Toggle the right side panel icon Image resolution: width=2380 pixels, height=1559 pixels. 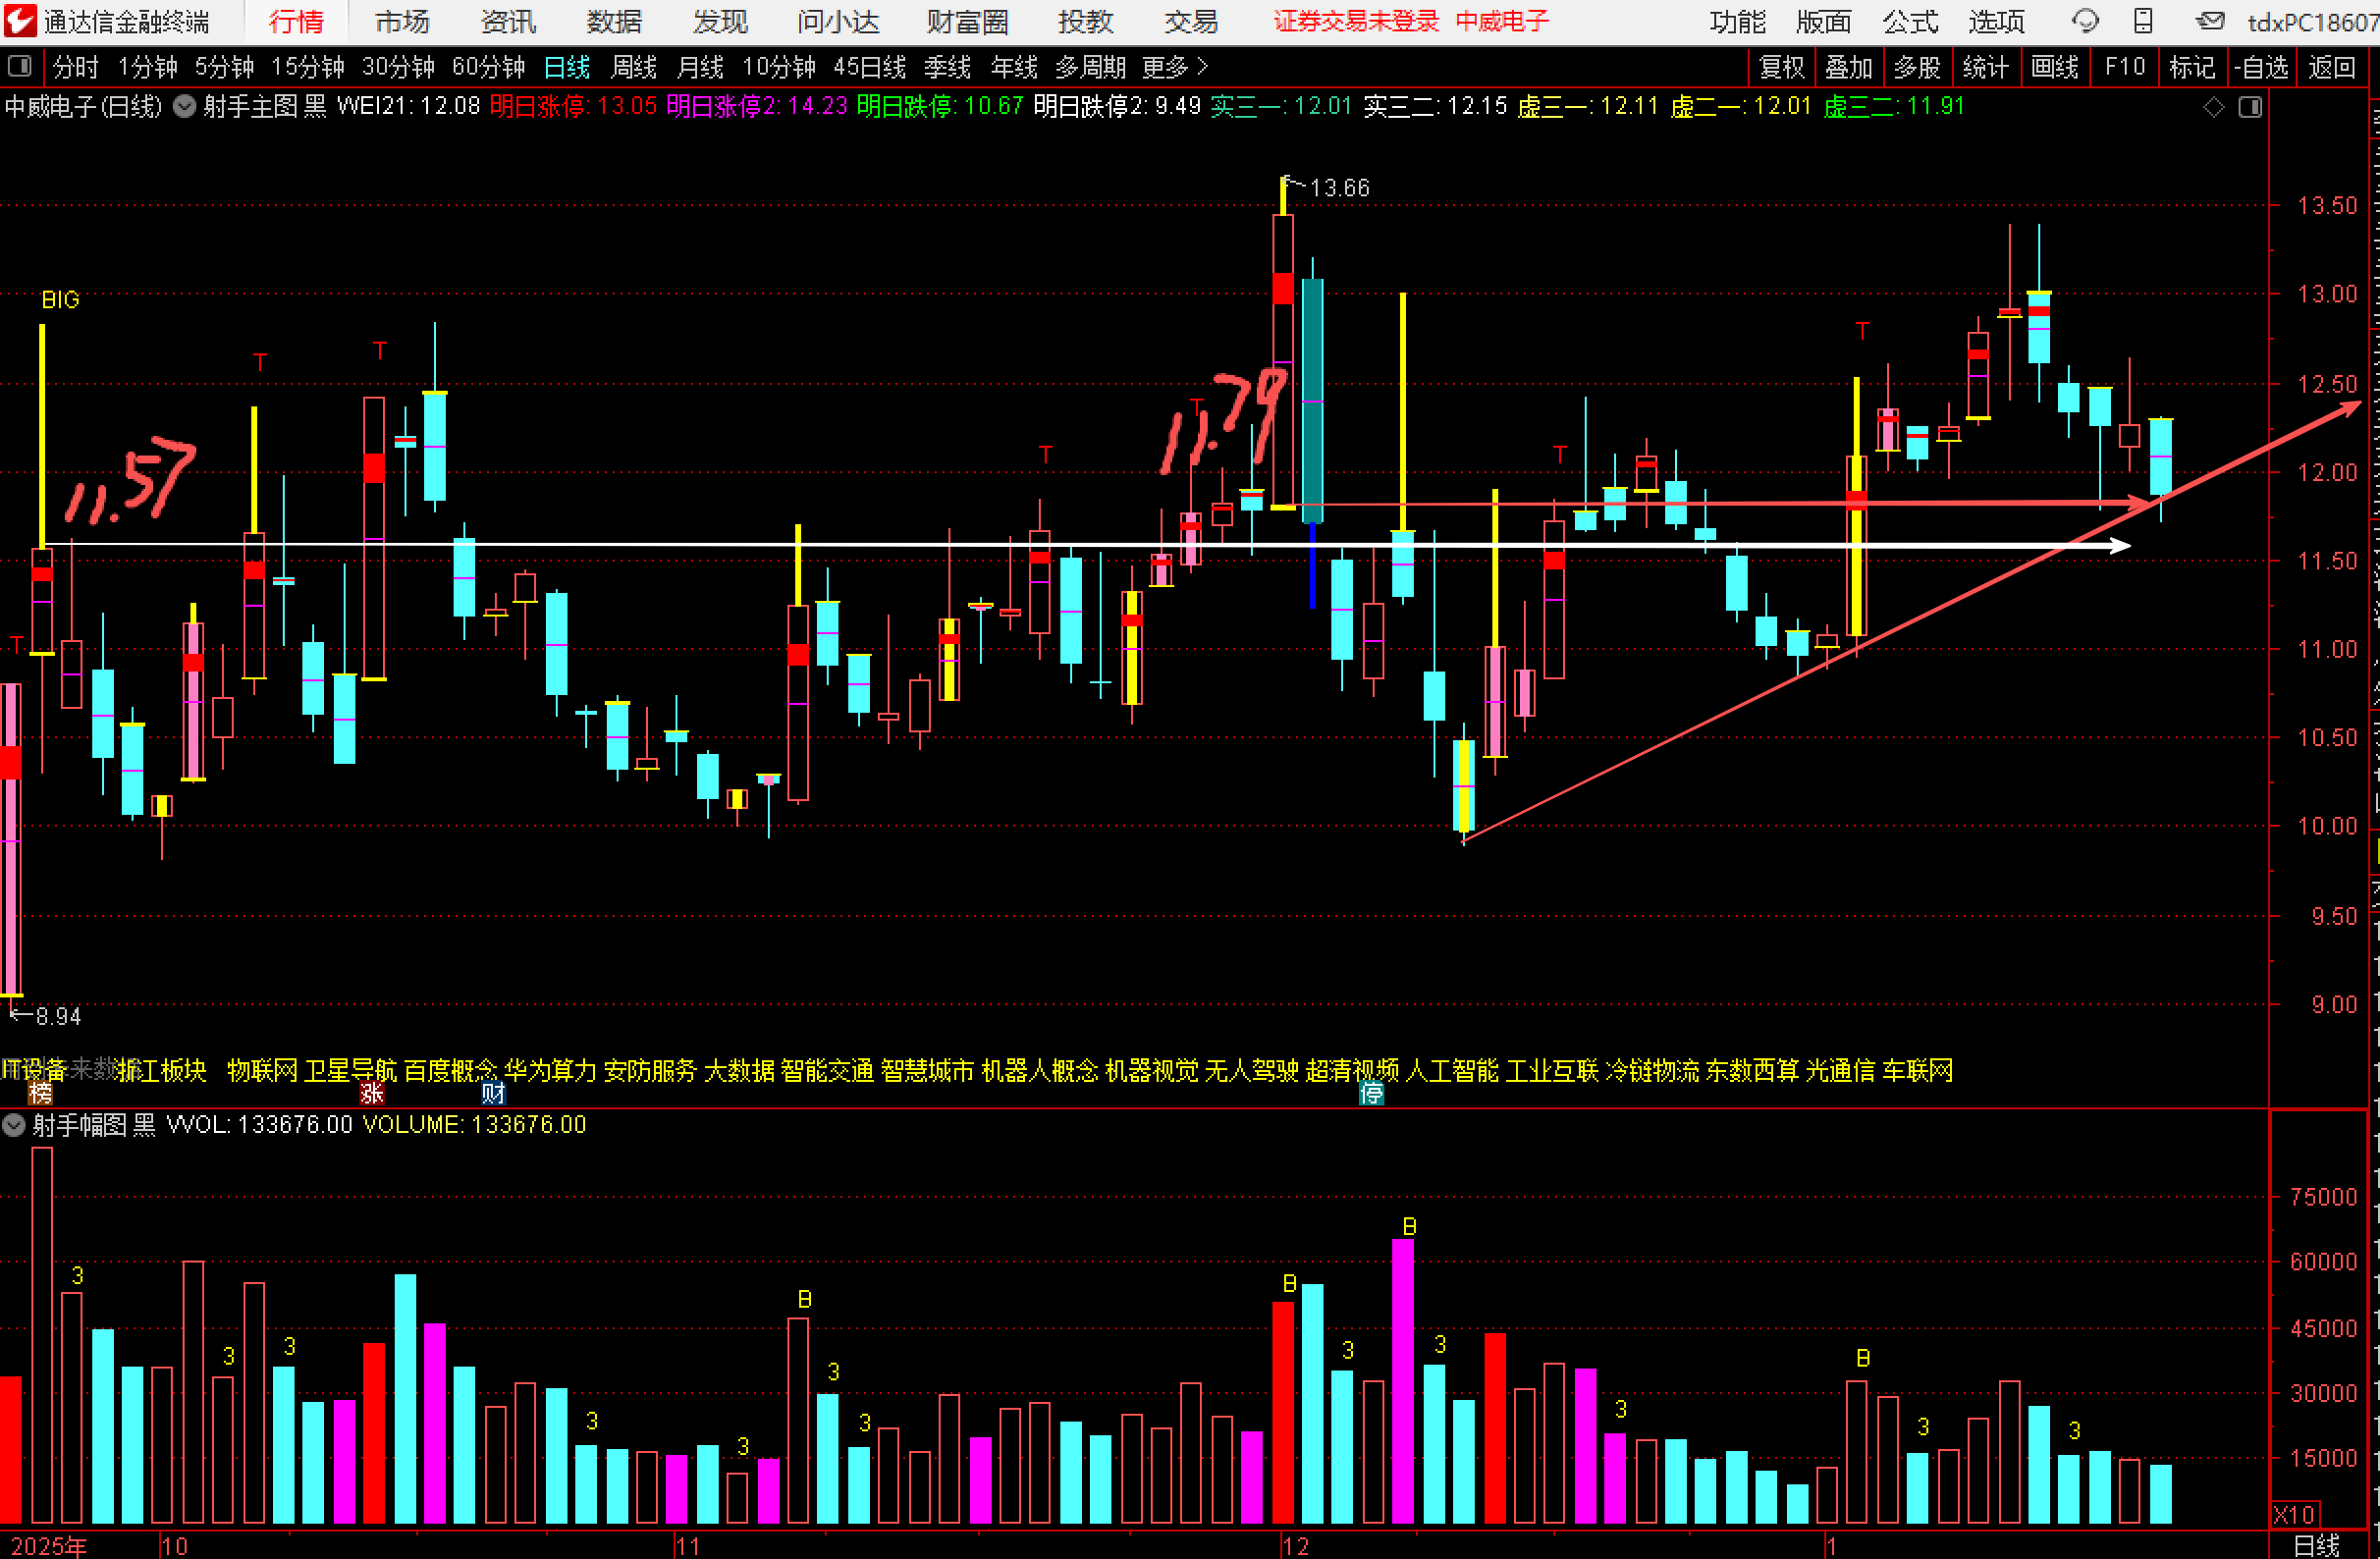click(x=2250, y=107)
